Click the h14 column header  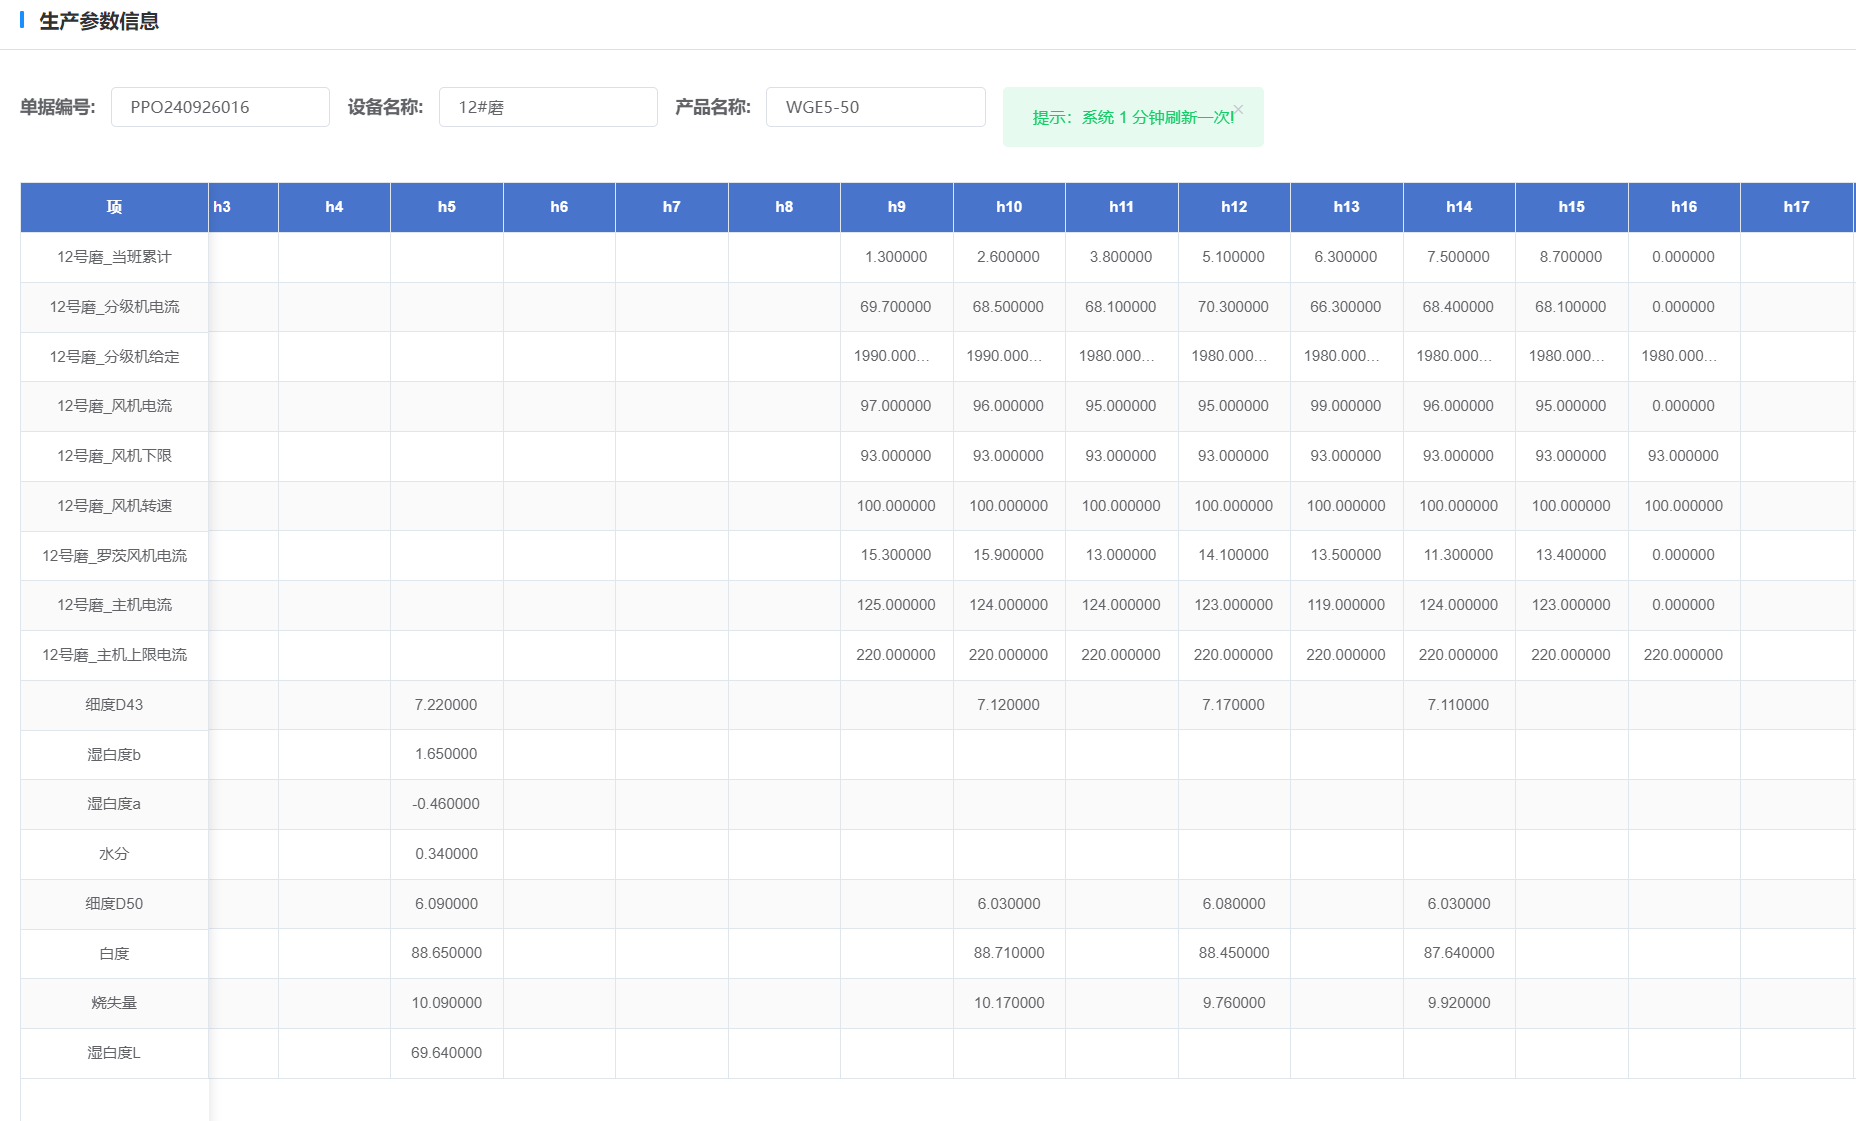tap(1458, 207)
